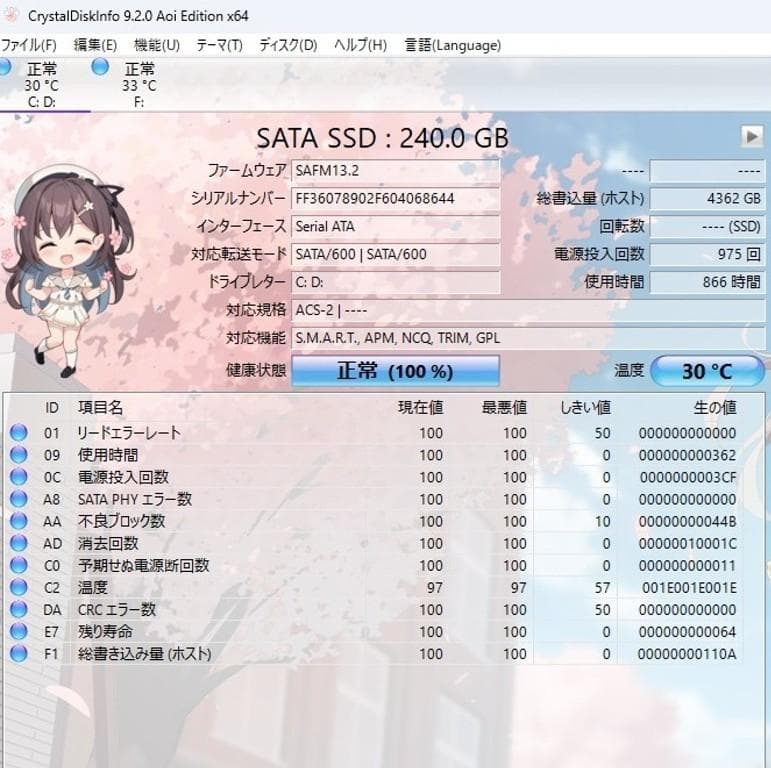
Task: Select the 予期せぬ電源断回数 row name
Action: tap(144, 565)
